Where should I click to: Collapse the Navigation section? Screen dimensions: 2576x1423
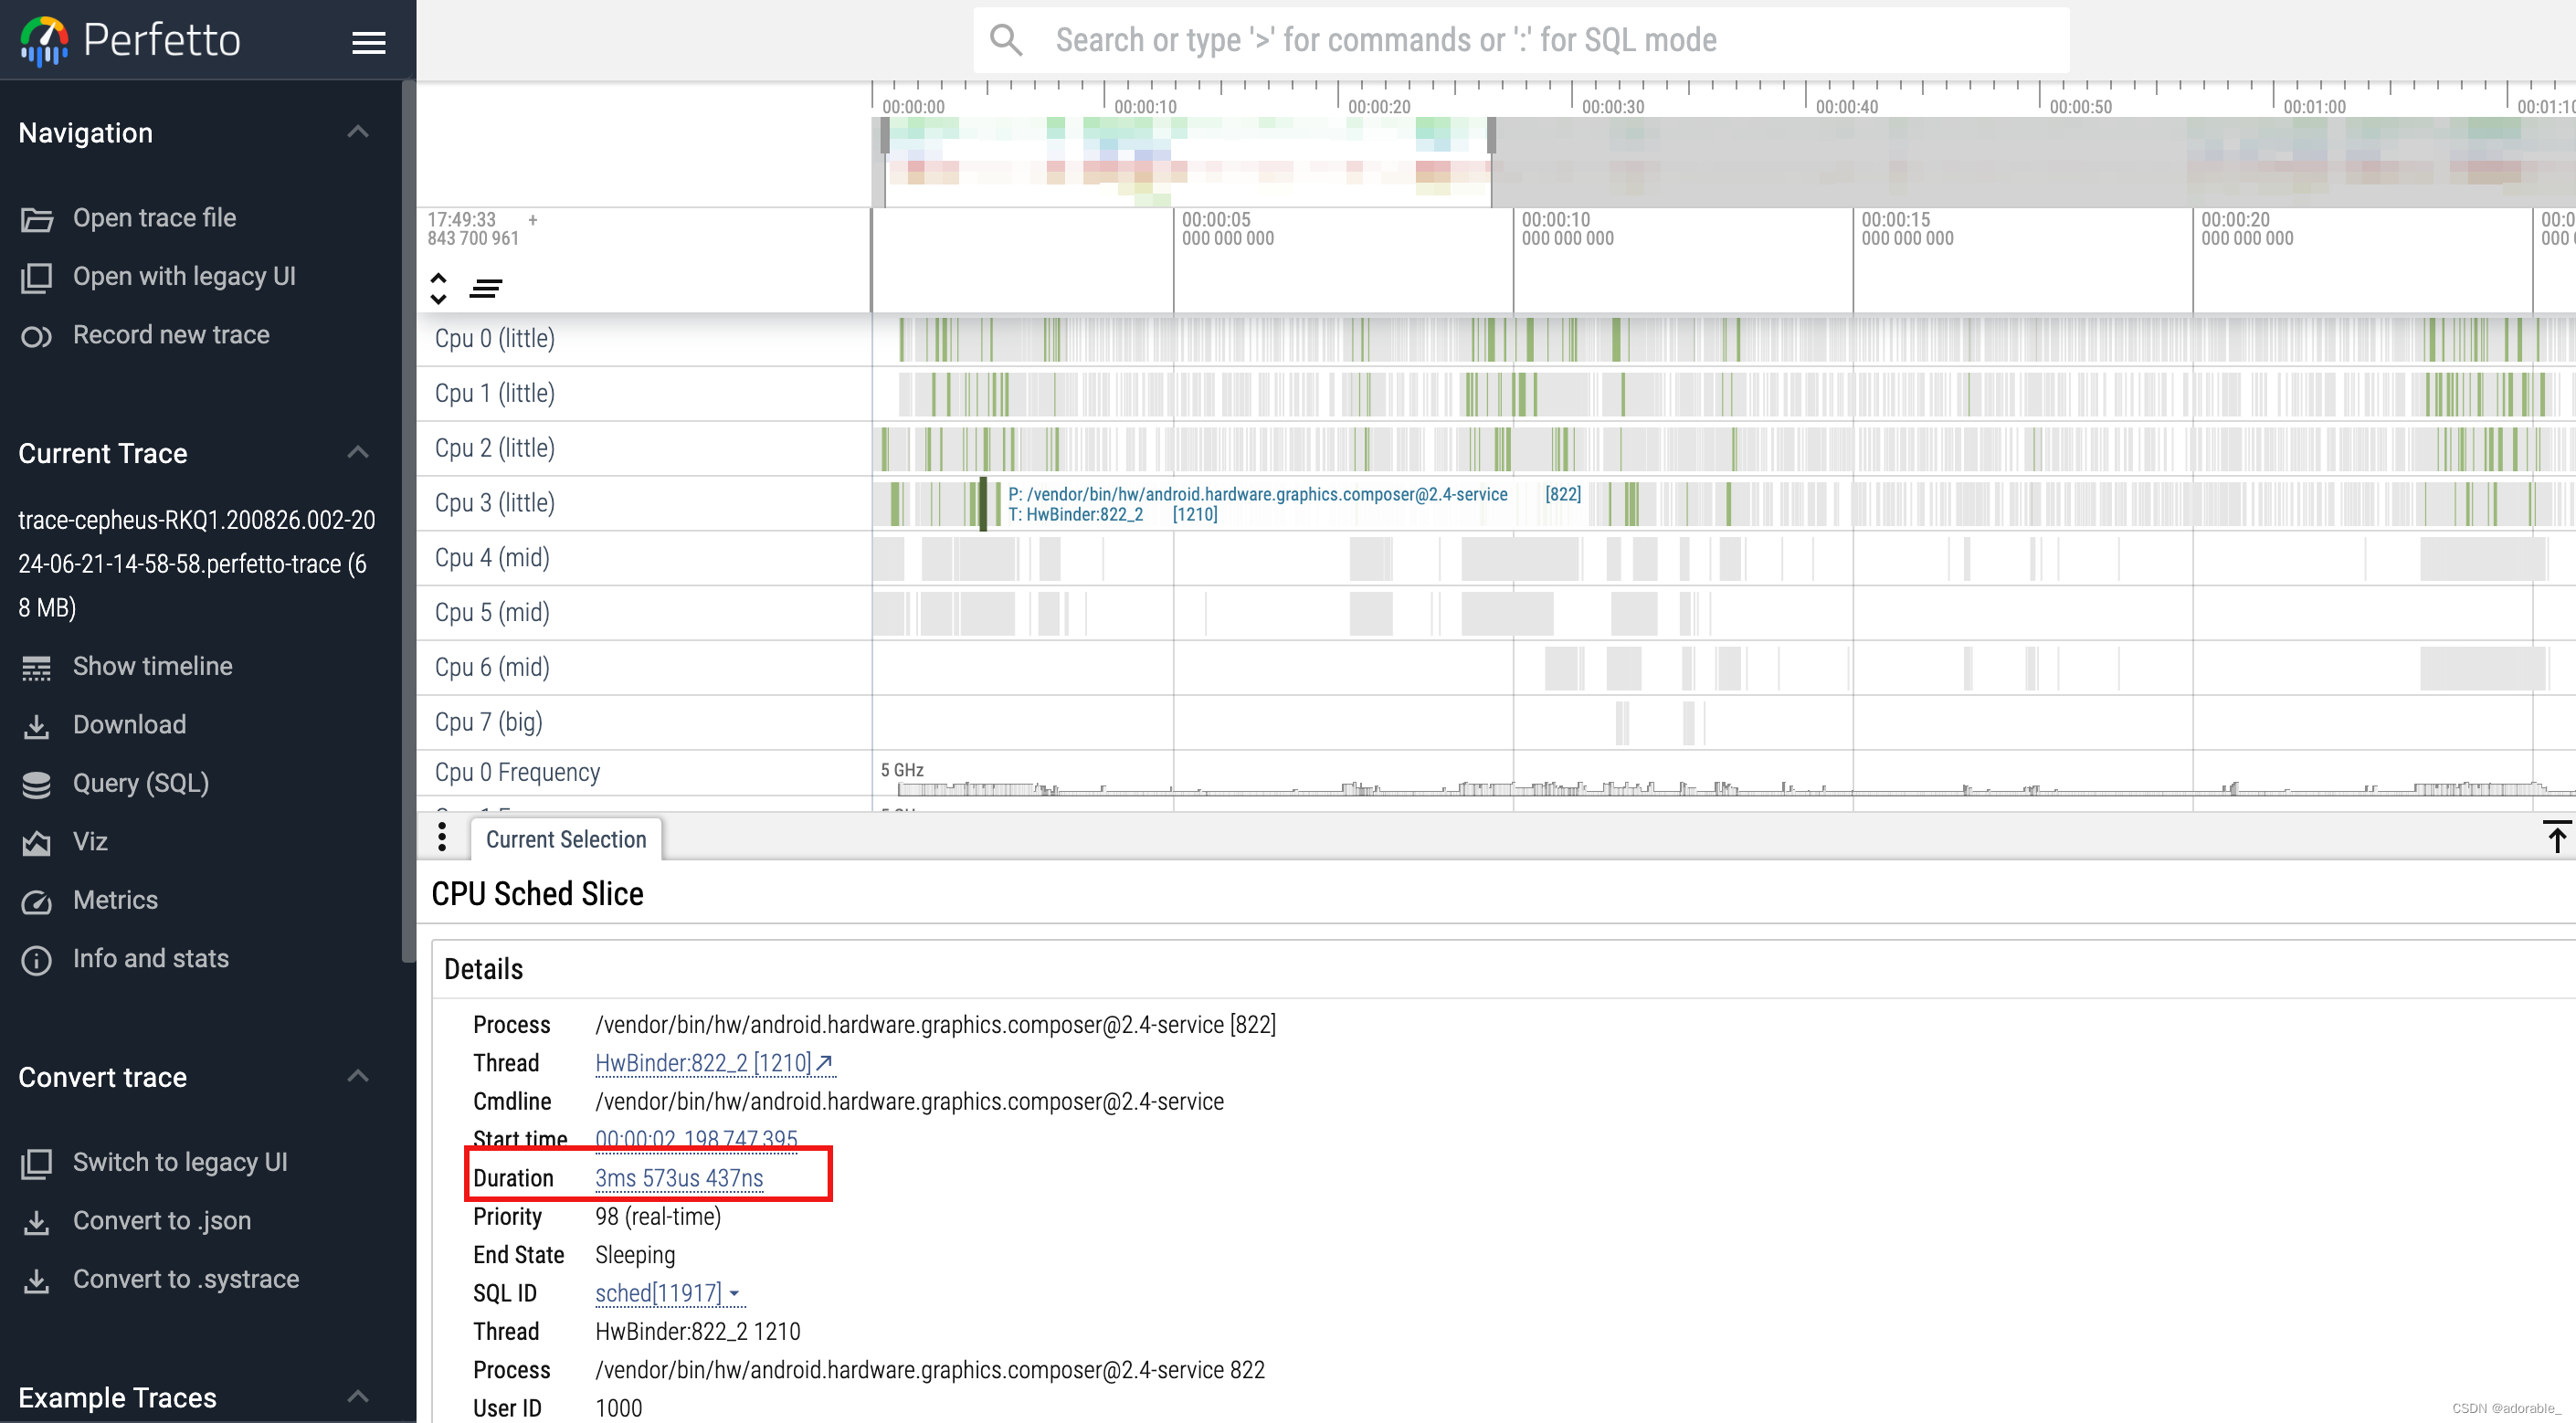(357, 132)
